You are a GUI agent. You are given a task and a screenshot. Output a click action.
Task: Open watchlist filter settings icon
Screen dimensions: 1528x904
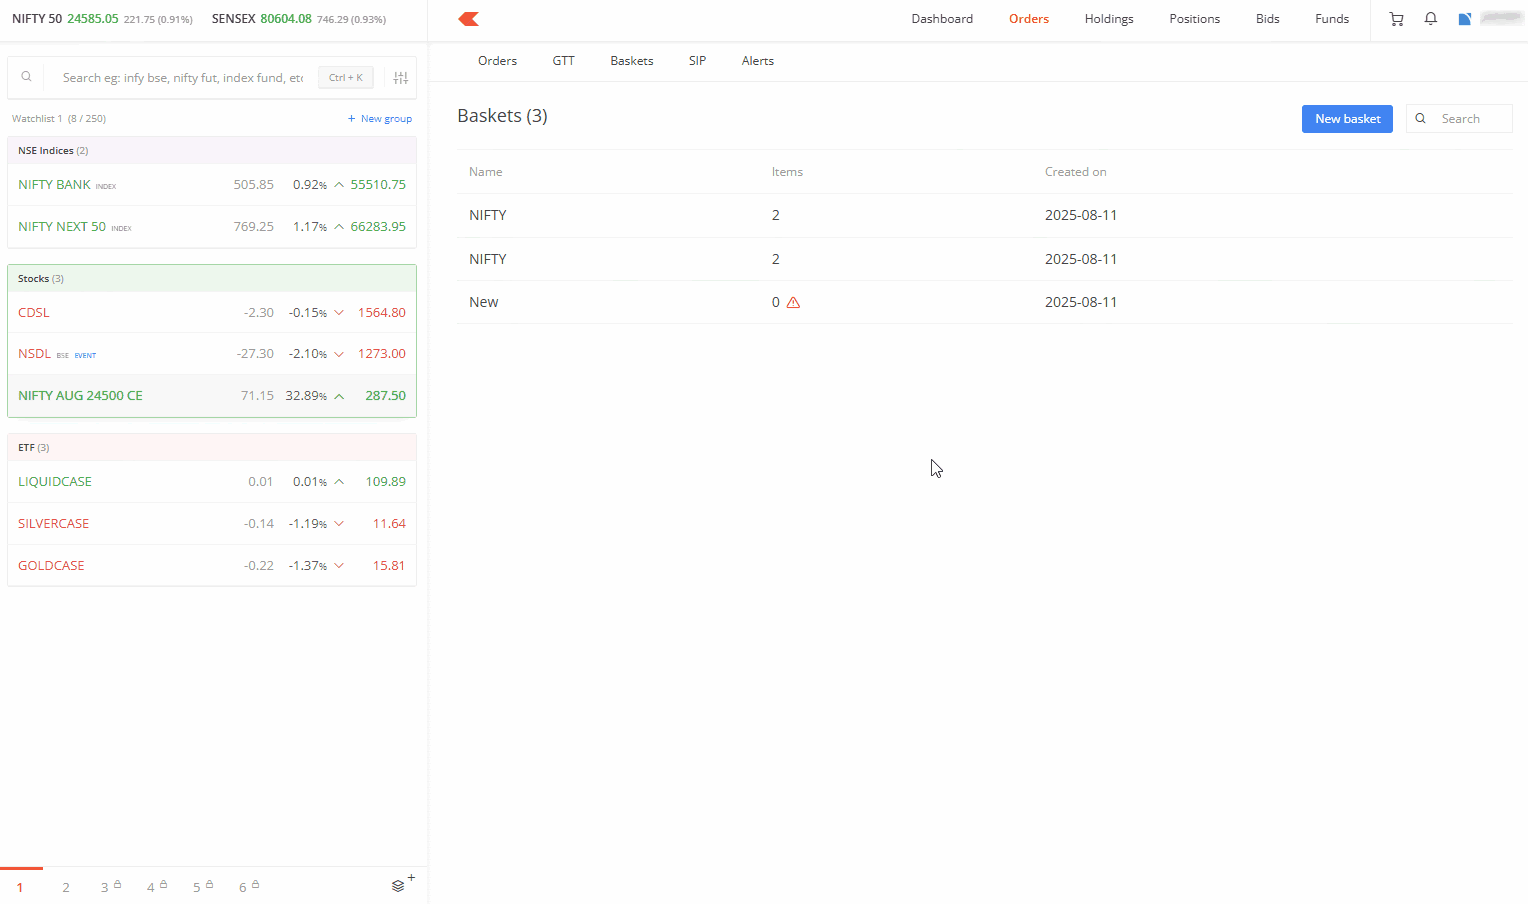(401, 78)
